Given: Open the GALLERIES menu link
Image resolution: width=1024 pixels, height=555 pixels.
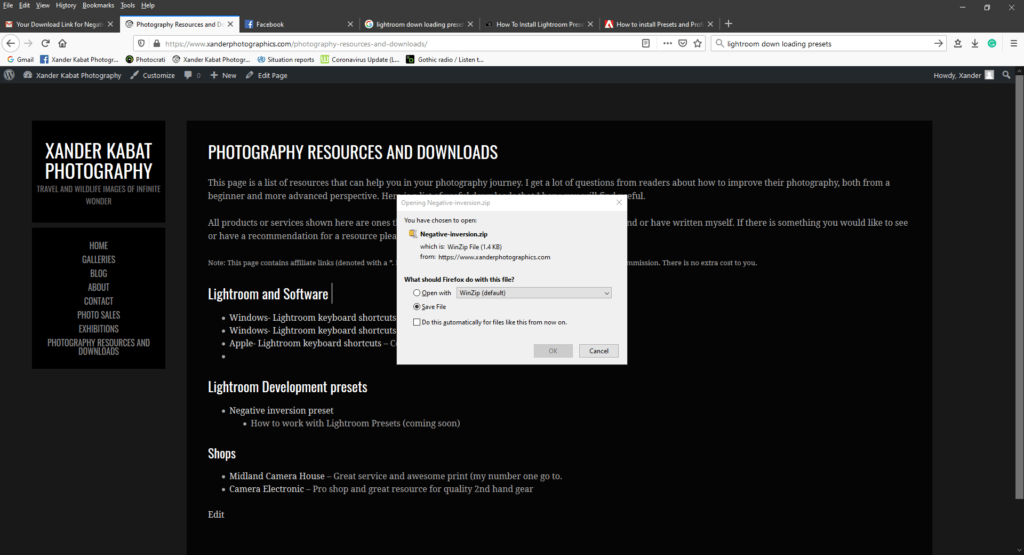Looking at the screenshot, I should (99, 259).
